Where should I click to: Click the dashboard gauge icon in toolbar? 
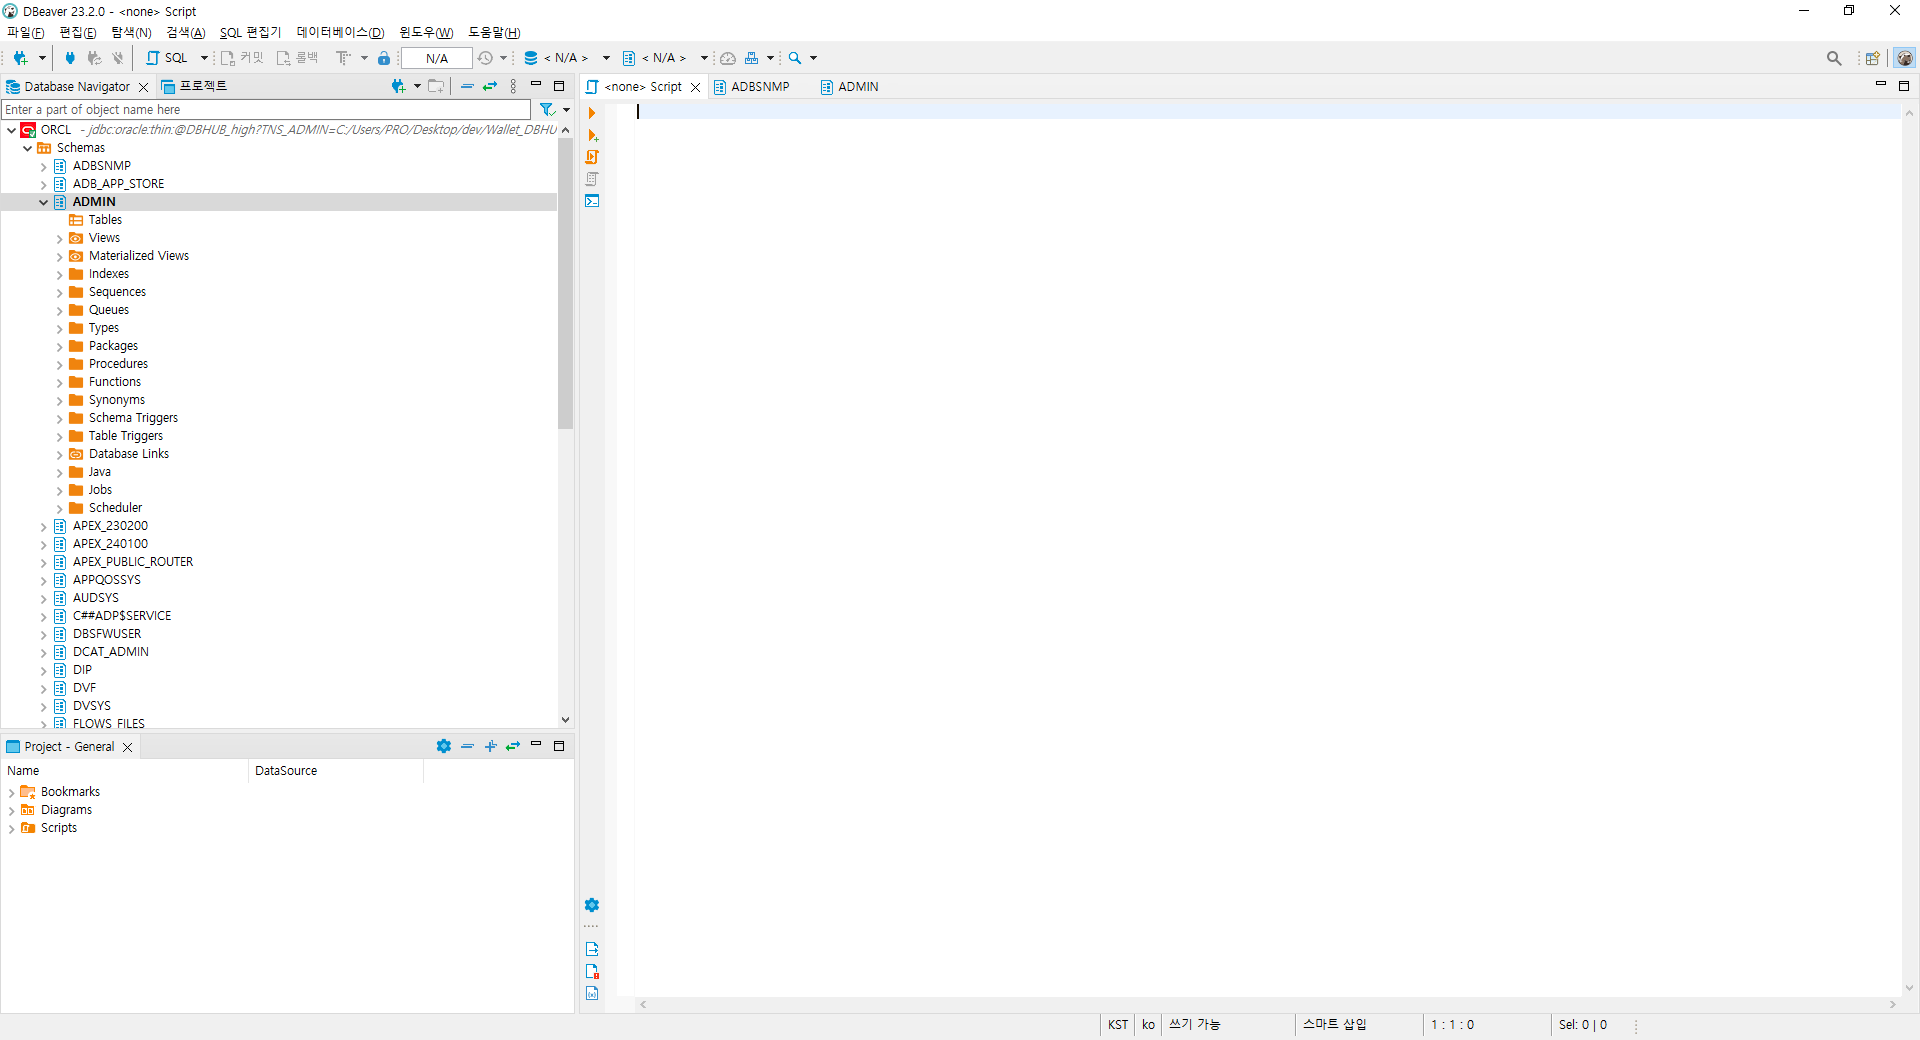click(728, 58)
